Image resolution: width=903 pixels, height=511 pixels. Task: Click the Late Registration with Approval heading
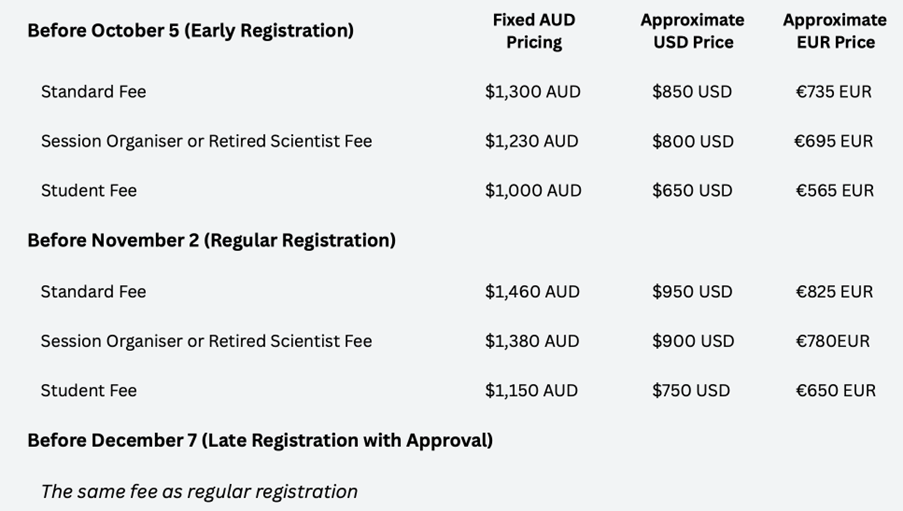(x=260, y=440)
